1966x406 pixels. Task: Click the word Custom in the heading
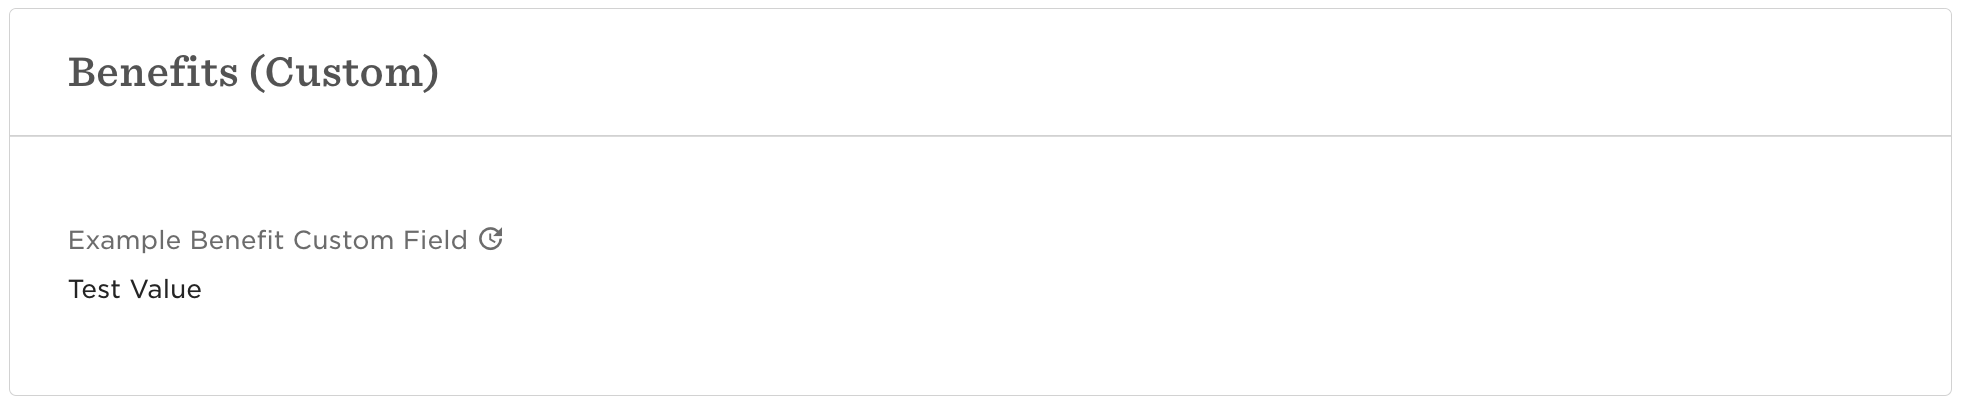click(345, 72)
